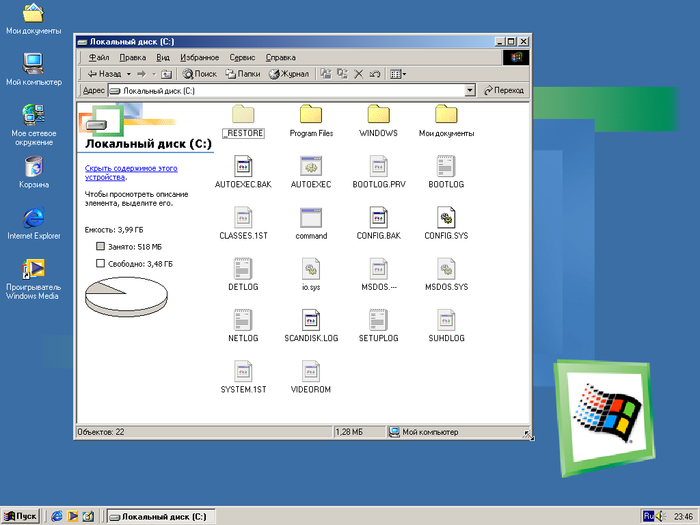700x525 pixels.
Task: Click the Delete (X) toolbar icon
Action: coord(358,74)
